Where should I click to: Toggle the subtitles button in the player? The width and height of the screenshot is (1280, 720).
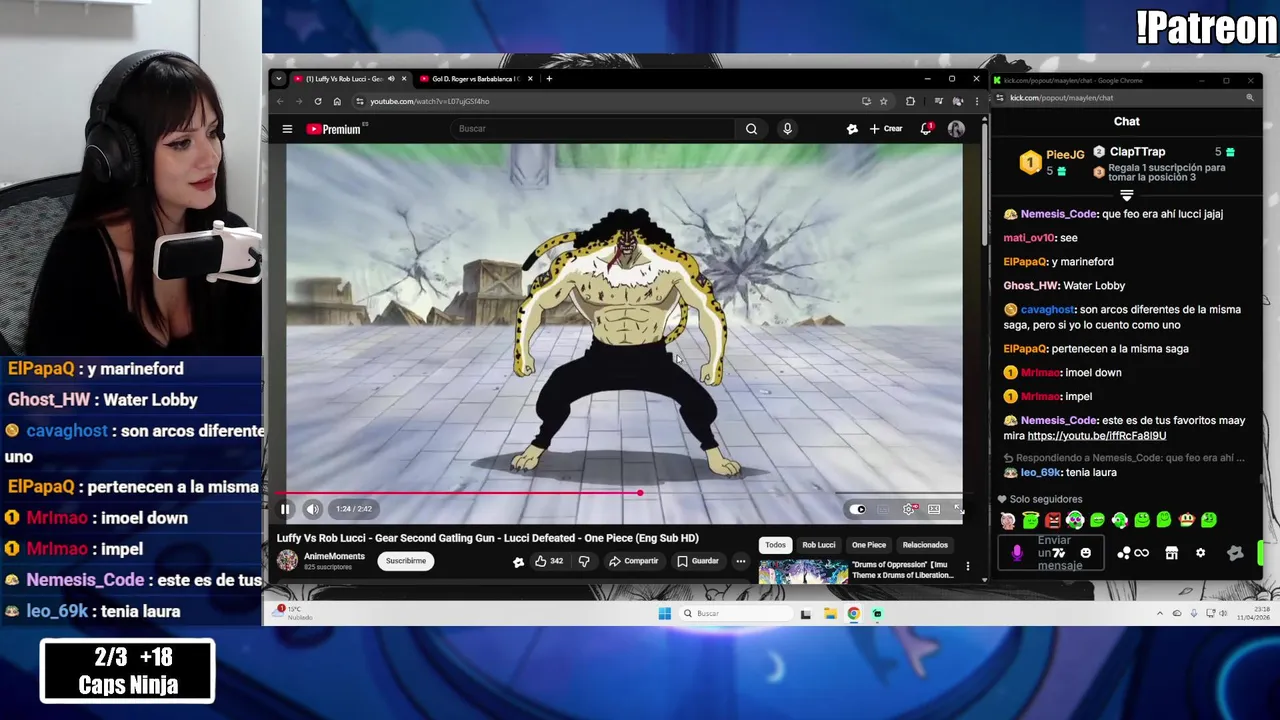click(883, 509)
